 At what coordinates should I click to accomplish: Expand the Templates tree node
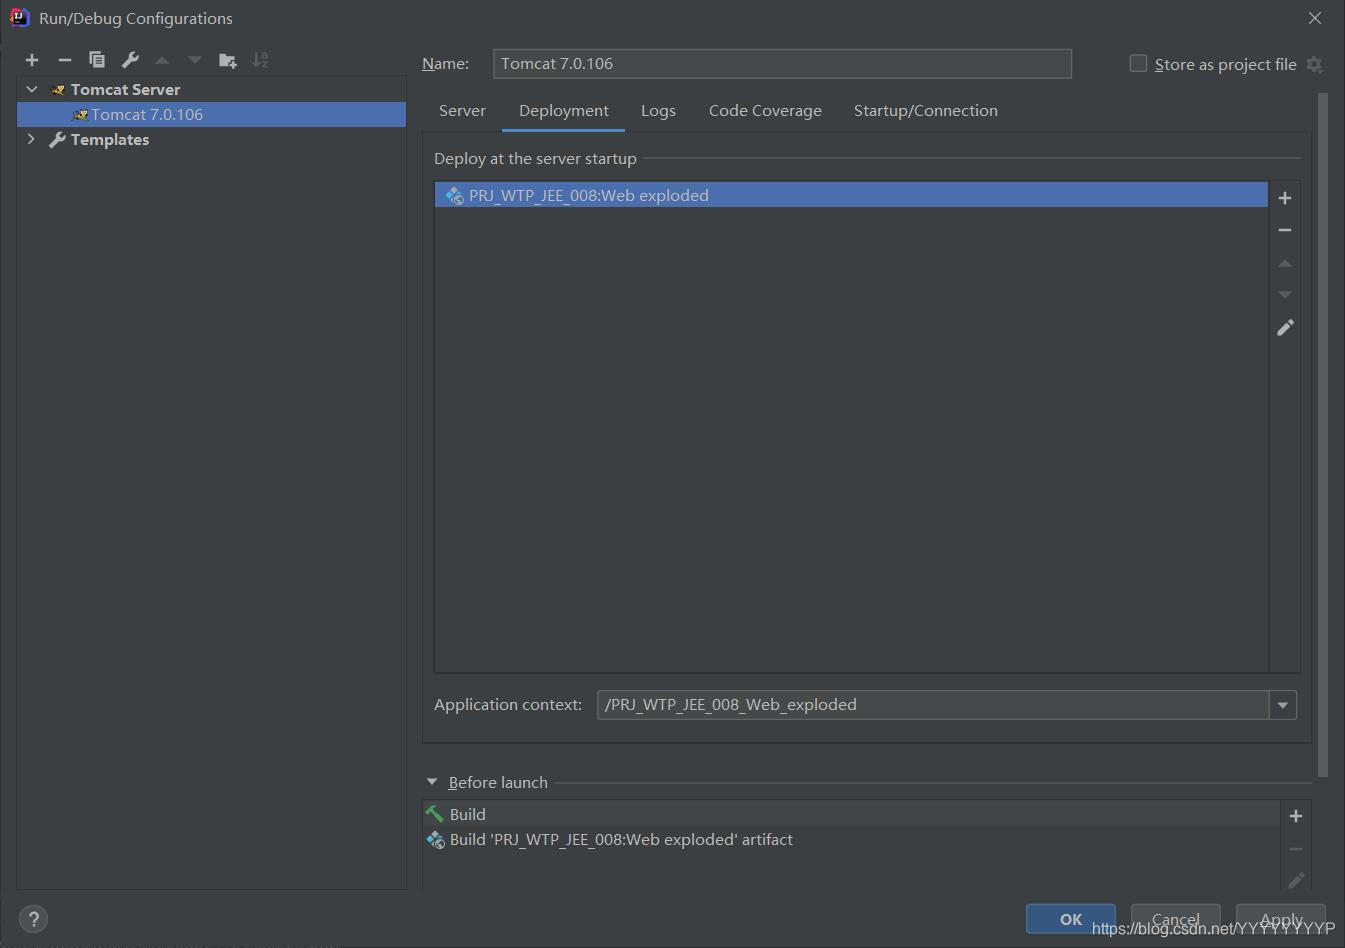click(32, 139)
